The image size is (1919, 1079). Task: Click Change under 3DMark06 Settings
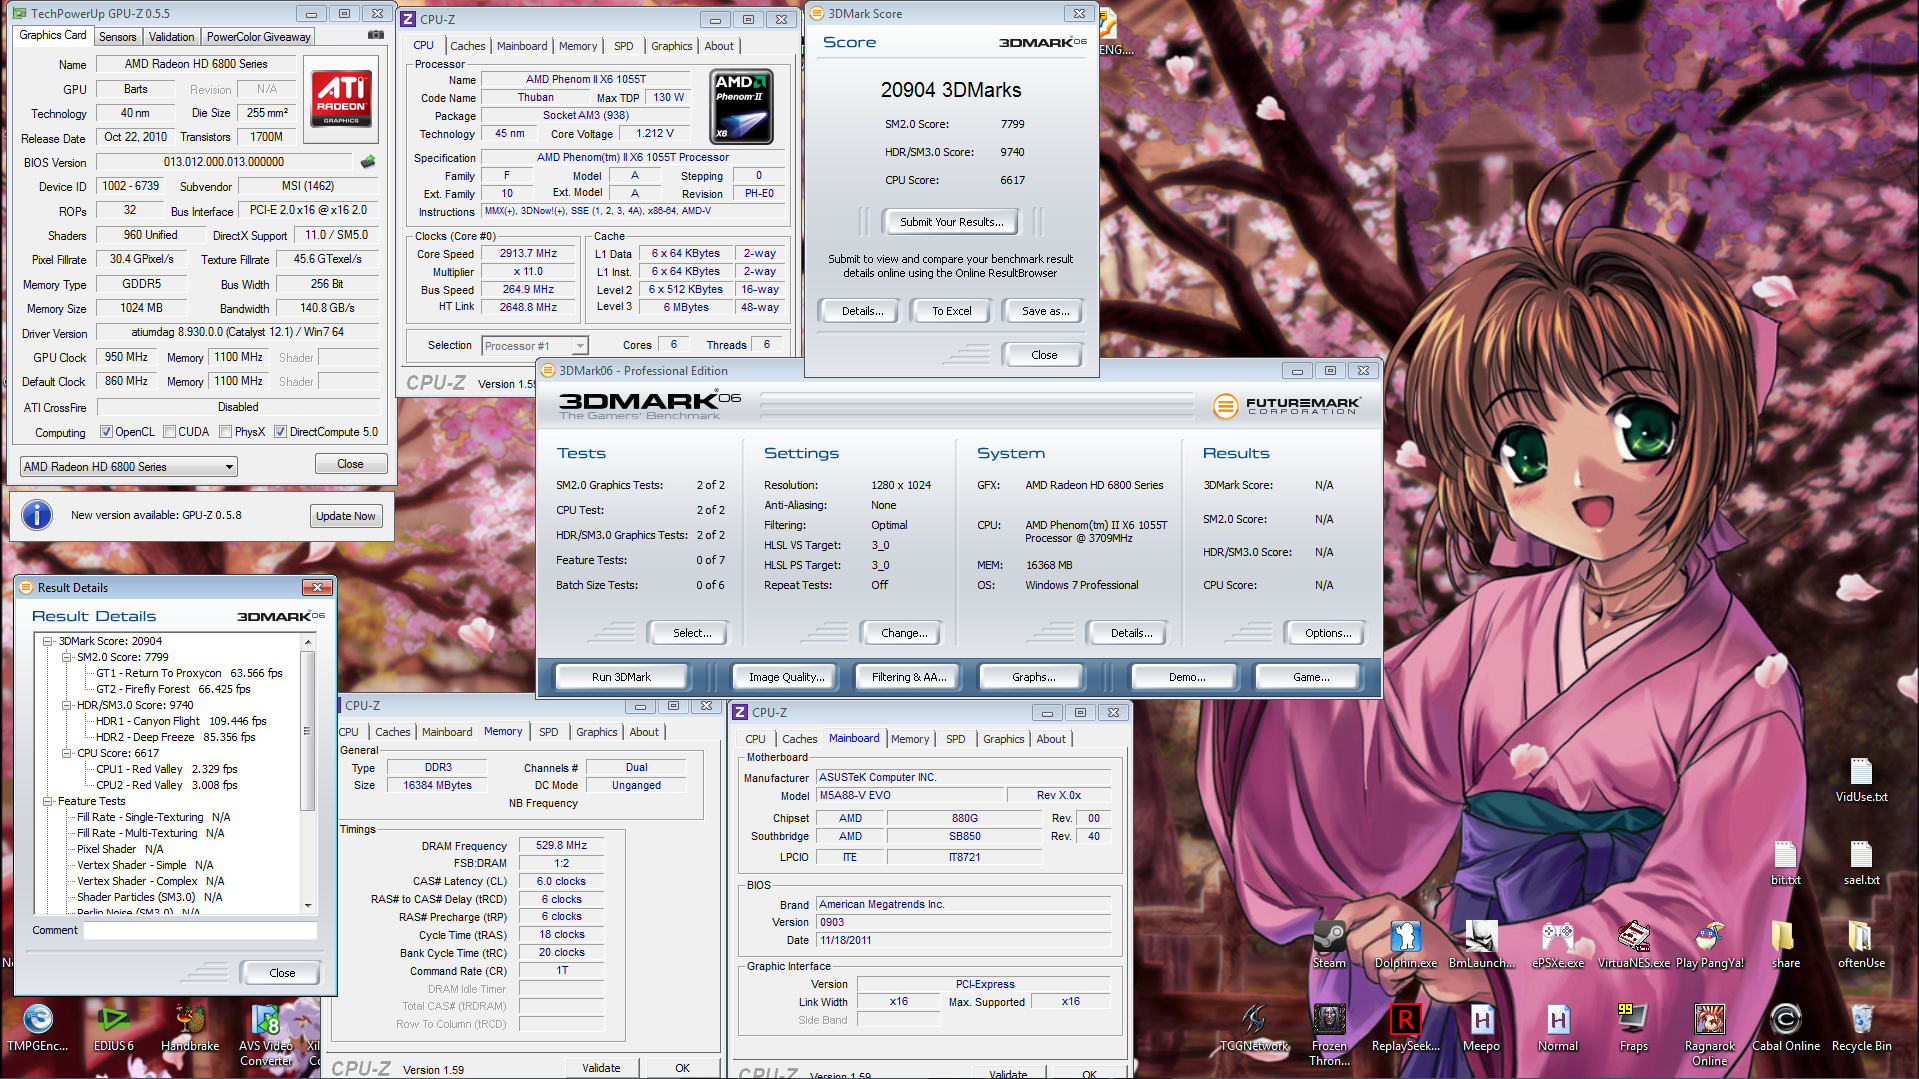click(904, 633)
